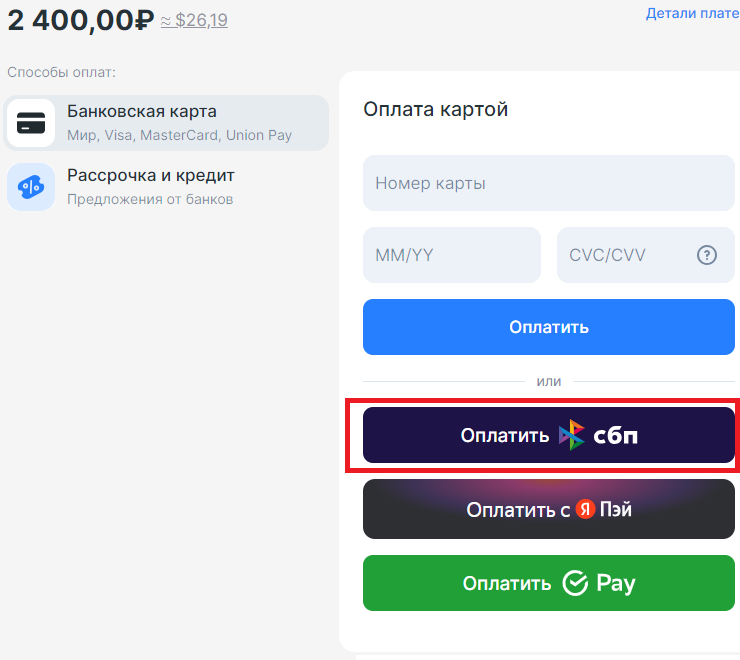This screenshot has height=660, width=740.
Task: Pay with the СБП button
Action: point(548,435)
